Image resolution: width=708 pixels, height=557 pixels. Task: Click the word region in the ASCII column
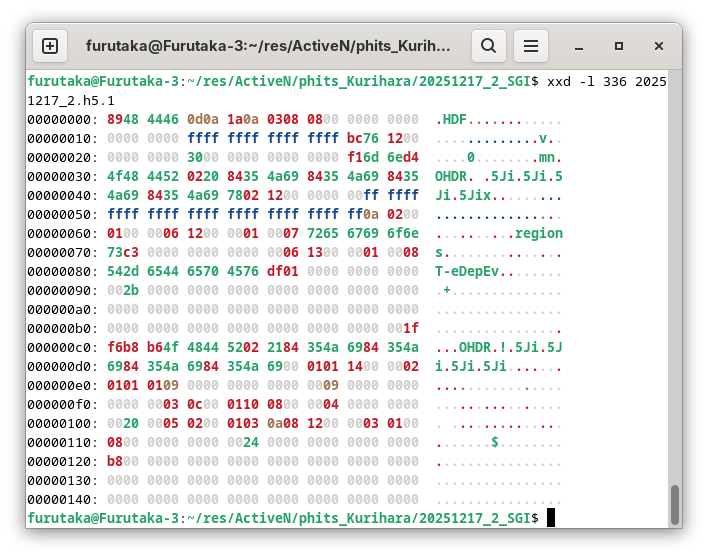(x=538, y=233)
